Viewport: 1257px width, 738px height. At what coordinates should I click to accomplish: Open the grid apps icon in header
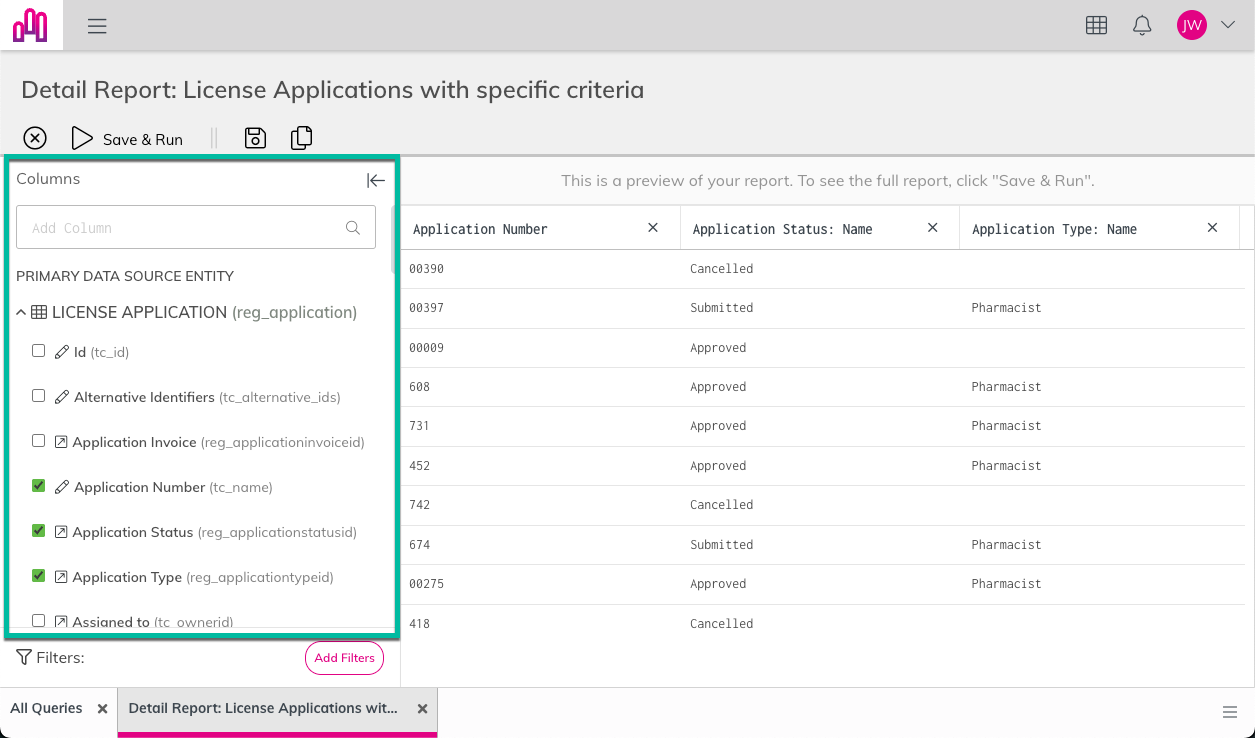(x=1096, y=26)
